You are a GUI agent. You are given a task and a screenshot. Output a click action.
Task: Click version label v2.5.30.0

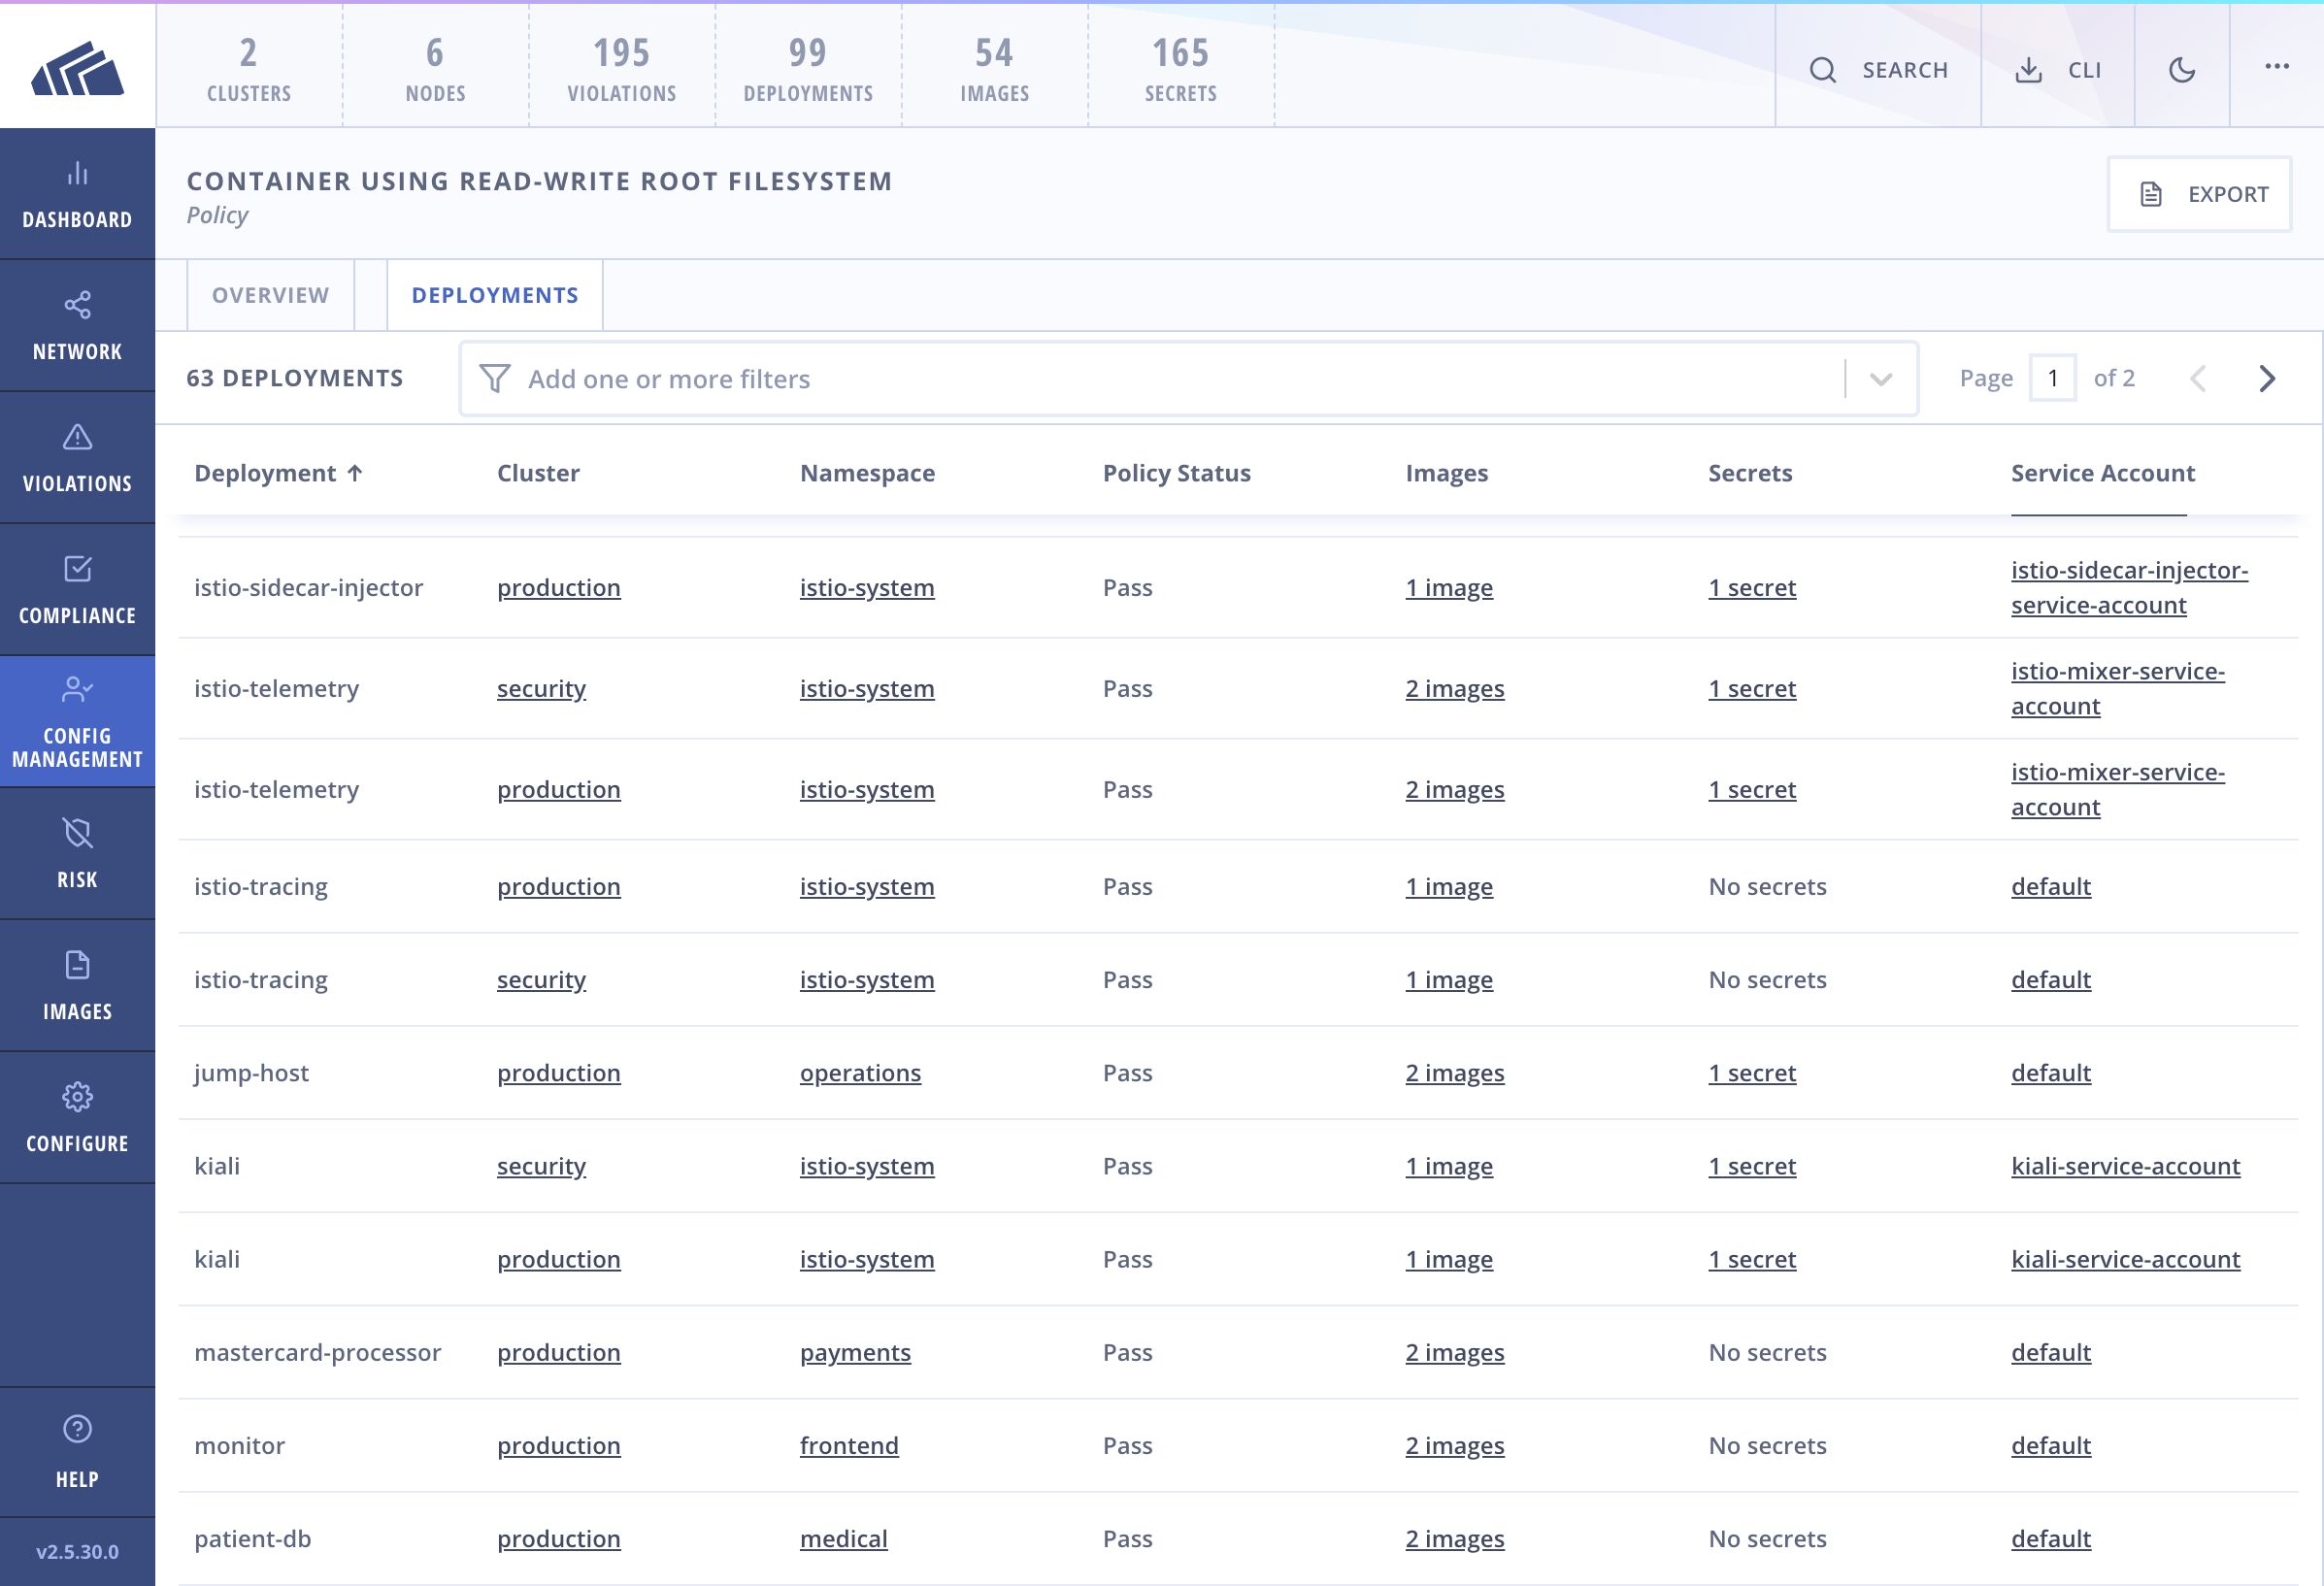pos(77,1551)
